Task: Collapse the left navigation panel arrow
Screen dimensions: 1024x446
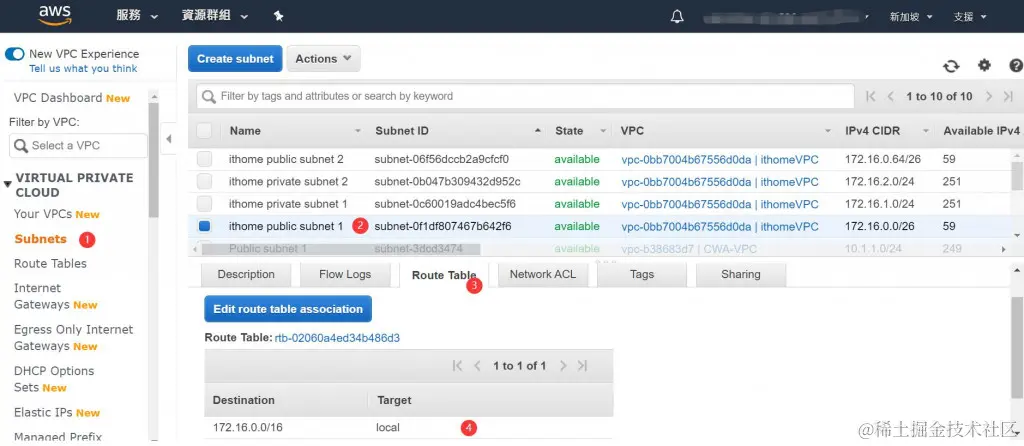Action: (168, 139)
